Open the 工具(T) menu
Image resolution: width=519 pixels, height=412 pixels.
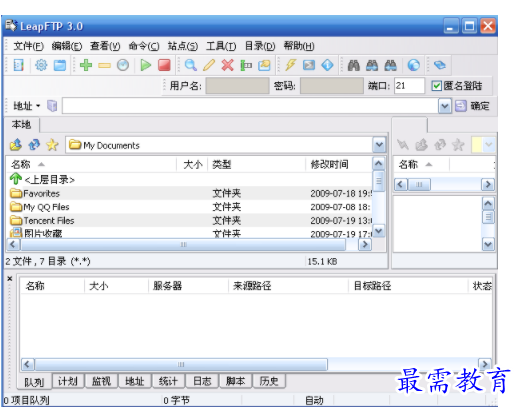(221, 46)
